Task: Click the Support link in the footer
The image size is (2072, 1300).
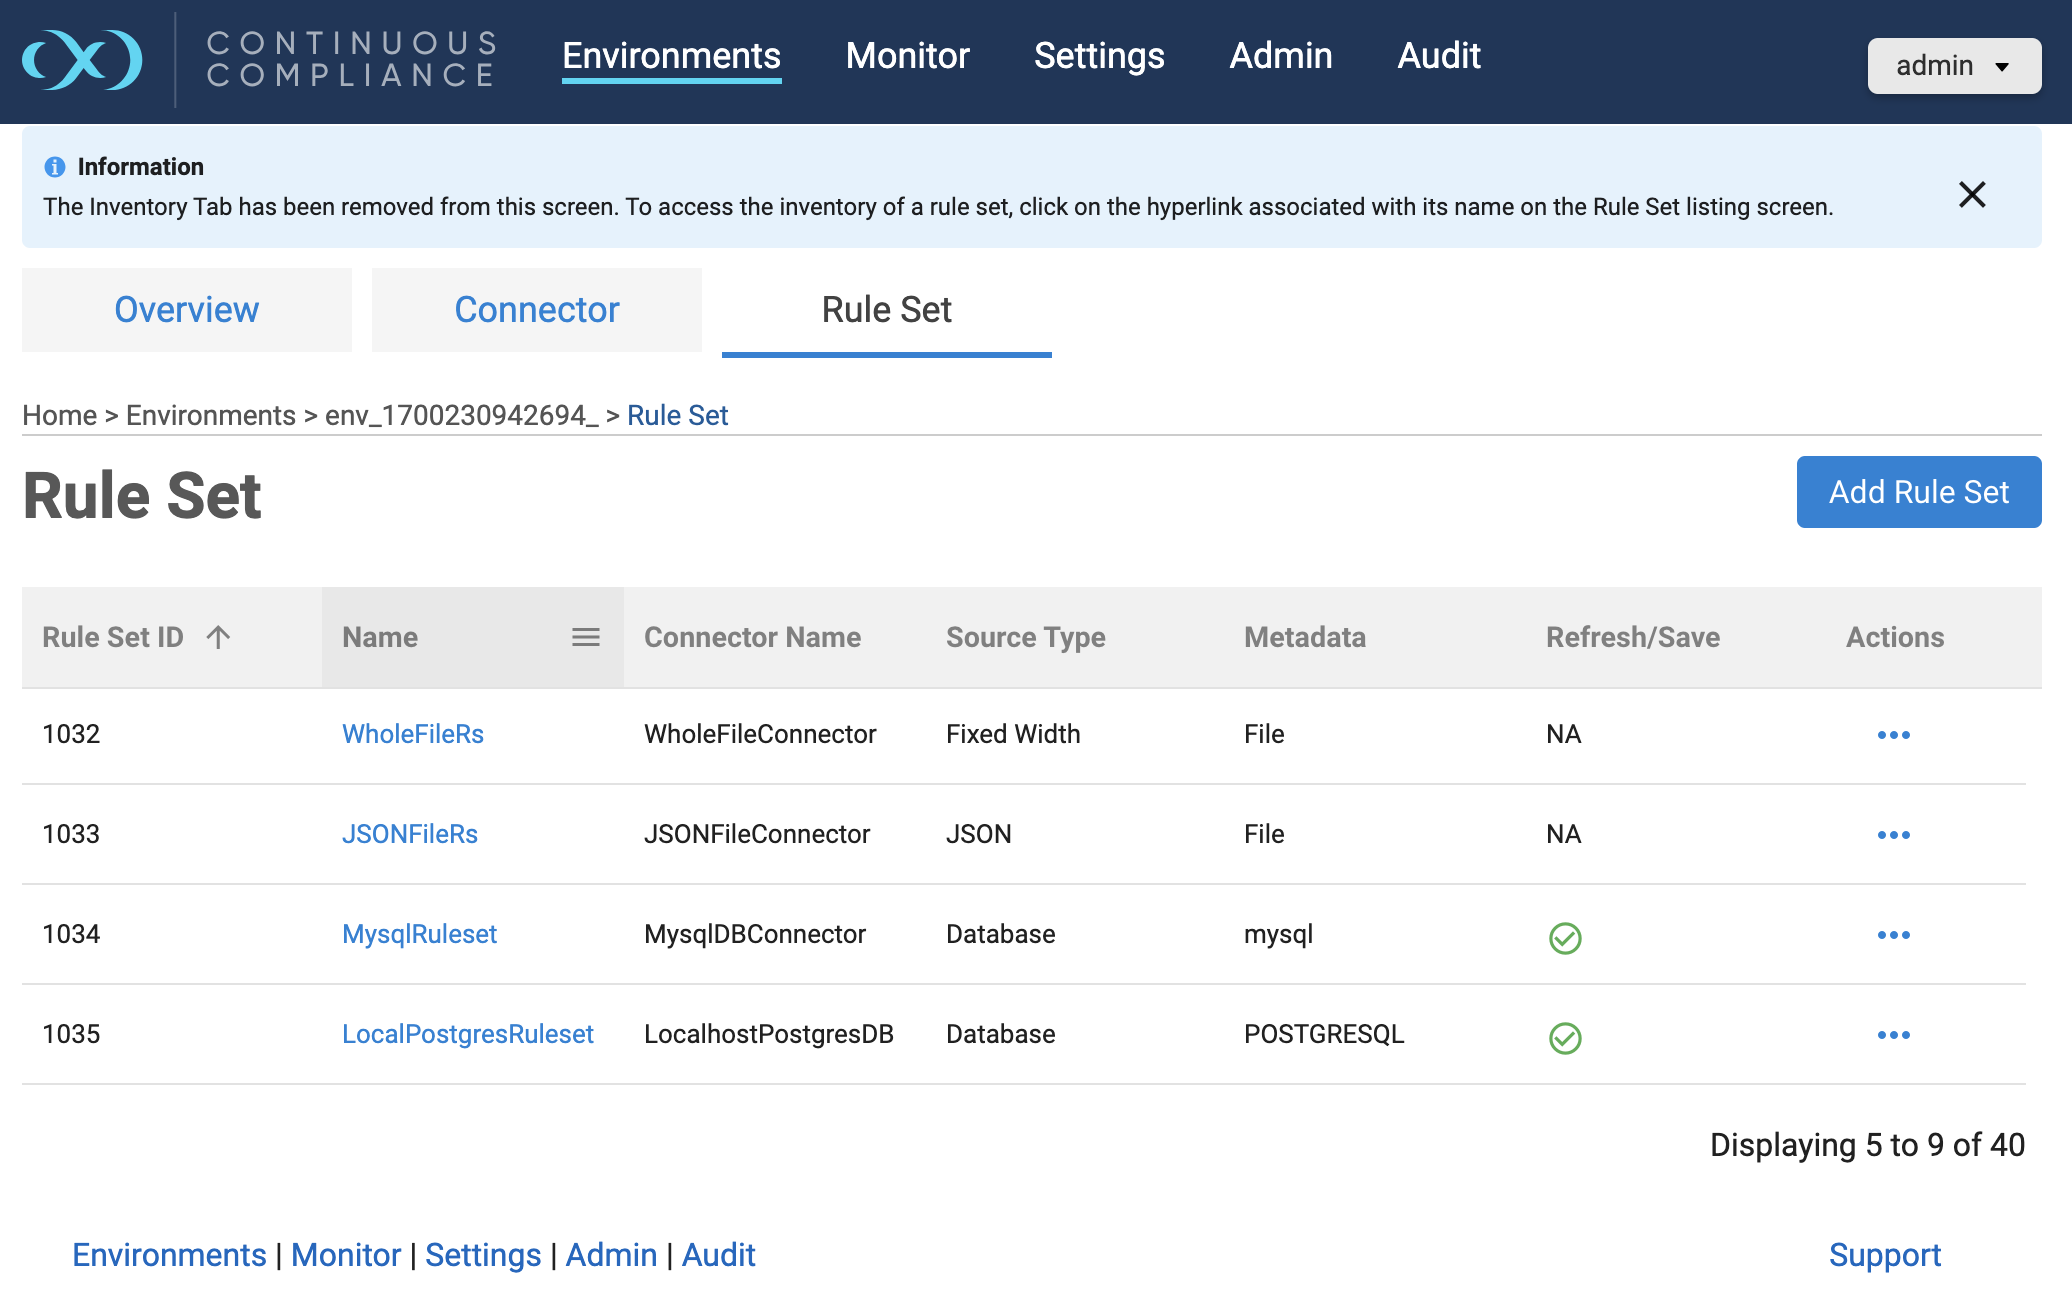Action: [x=1884, y=1255]
